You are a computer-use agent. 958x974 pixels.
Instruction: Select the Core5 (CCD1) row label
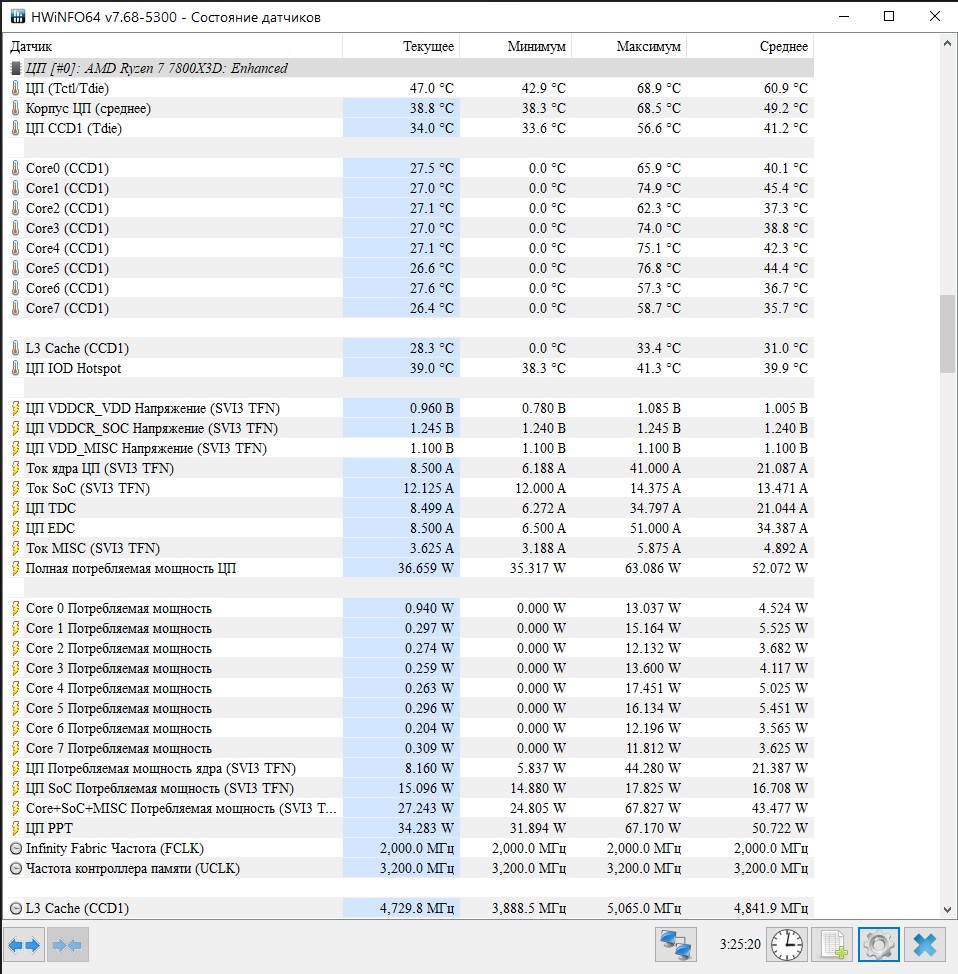pyautogui.click(x=67, y=268)
